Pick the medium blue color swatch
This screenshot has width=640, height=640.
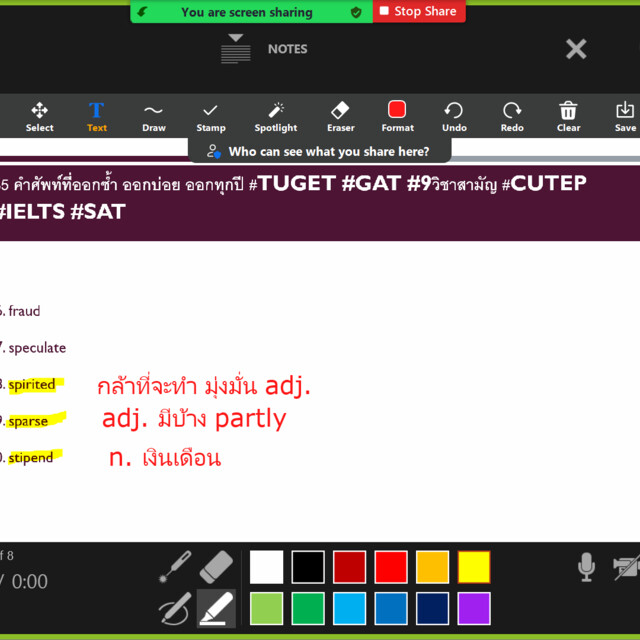click(x=391, y=609)
